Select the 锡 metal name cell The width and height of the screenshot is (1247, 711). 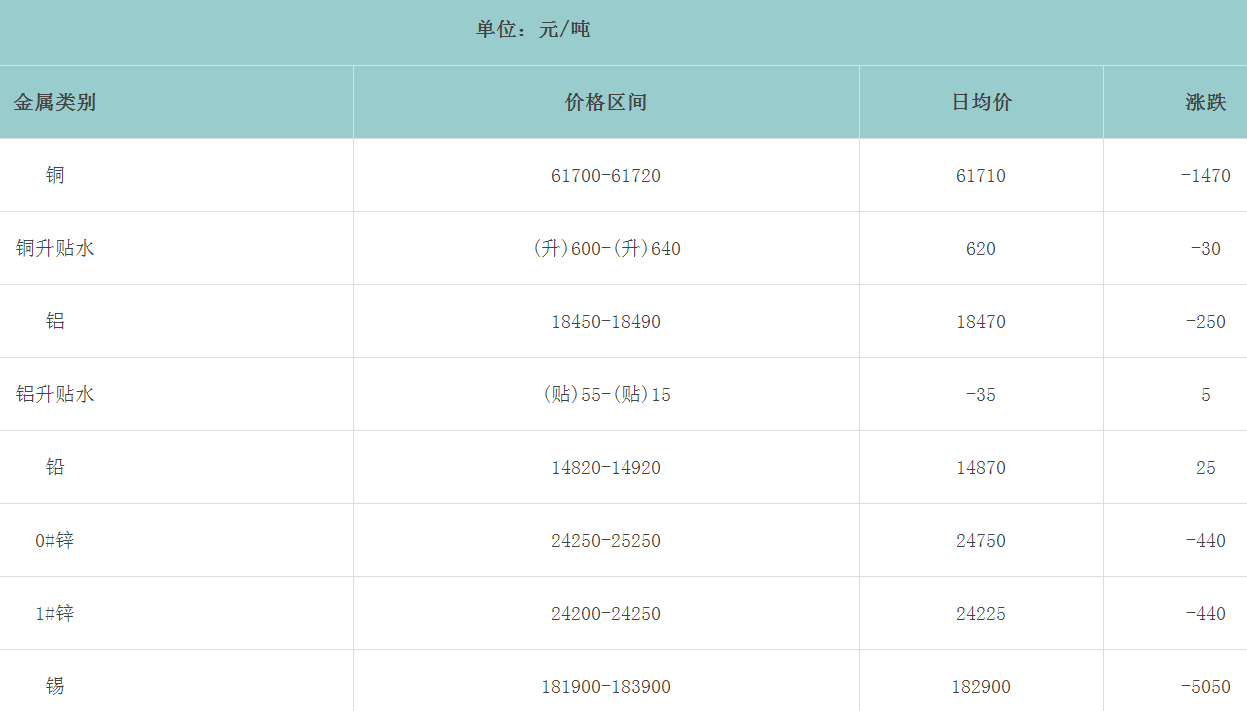click(55, 686)
